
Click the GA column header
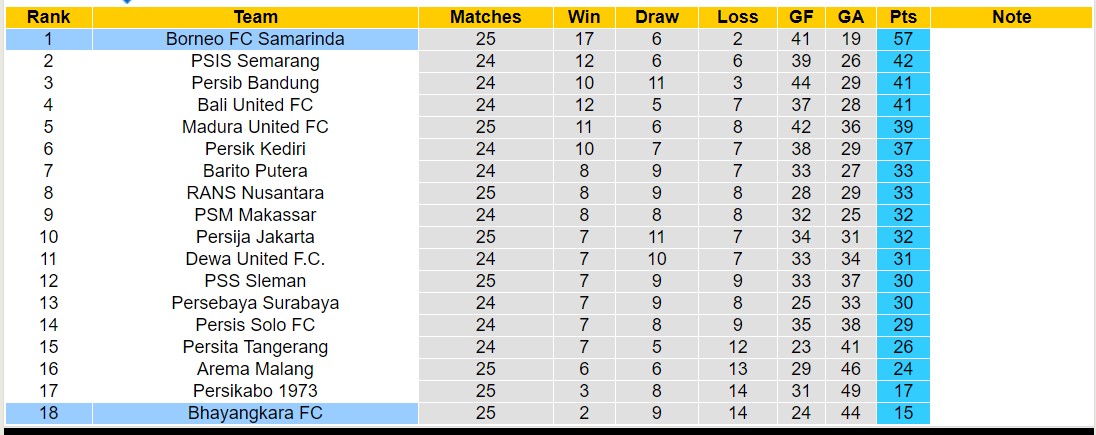tap(851, 17)
